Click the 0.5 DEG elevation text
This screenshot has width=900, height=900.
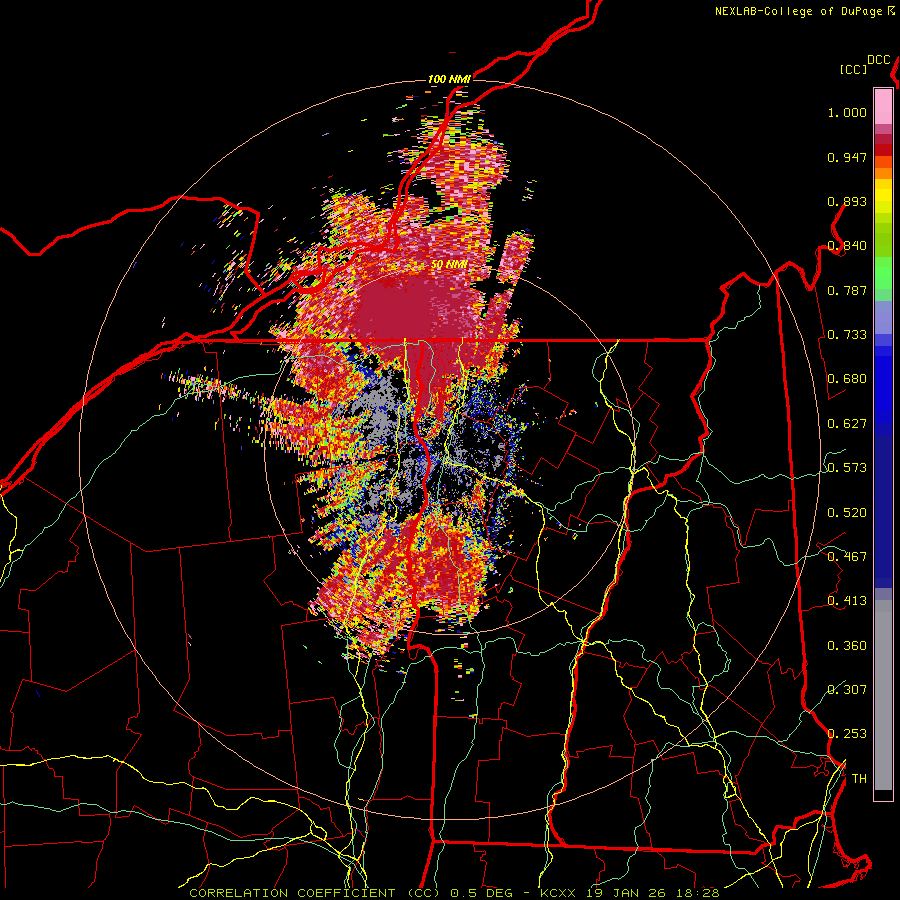[482, 893]
